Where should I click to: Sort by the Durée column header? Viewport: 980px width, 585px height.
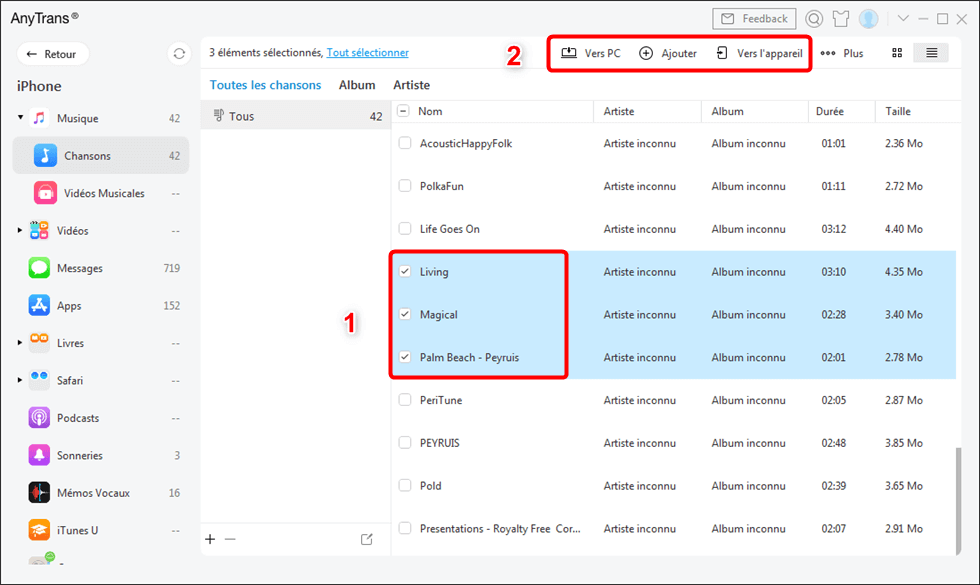(x=829, y=111)
